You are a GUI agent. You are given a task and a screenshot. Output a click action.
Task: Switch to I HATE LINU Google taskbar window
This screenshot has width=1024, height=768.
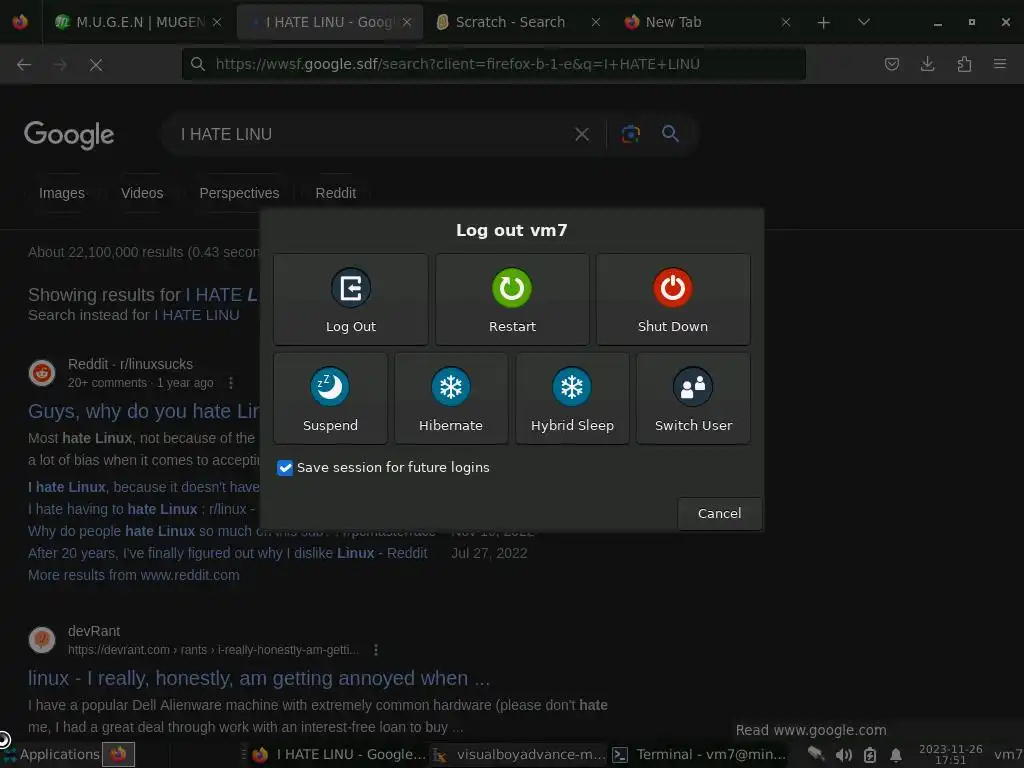coord(338,755)
